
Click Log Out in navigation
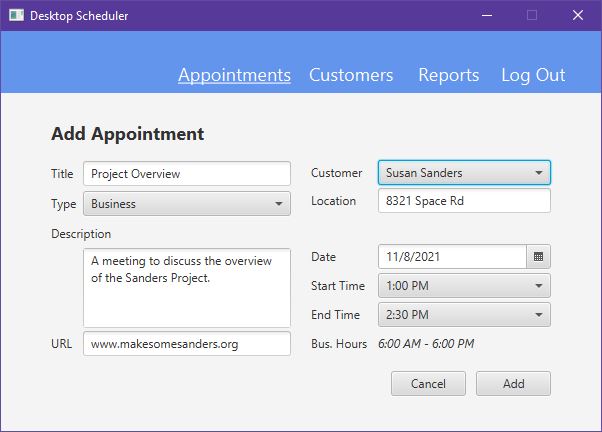click(533, 75)
